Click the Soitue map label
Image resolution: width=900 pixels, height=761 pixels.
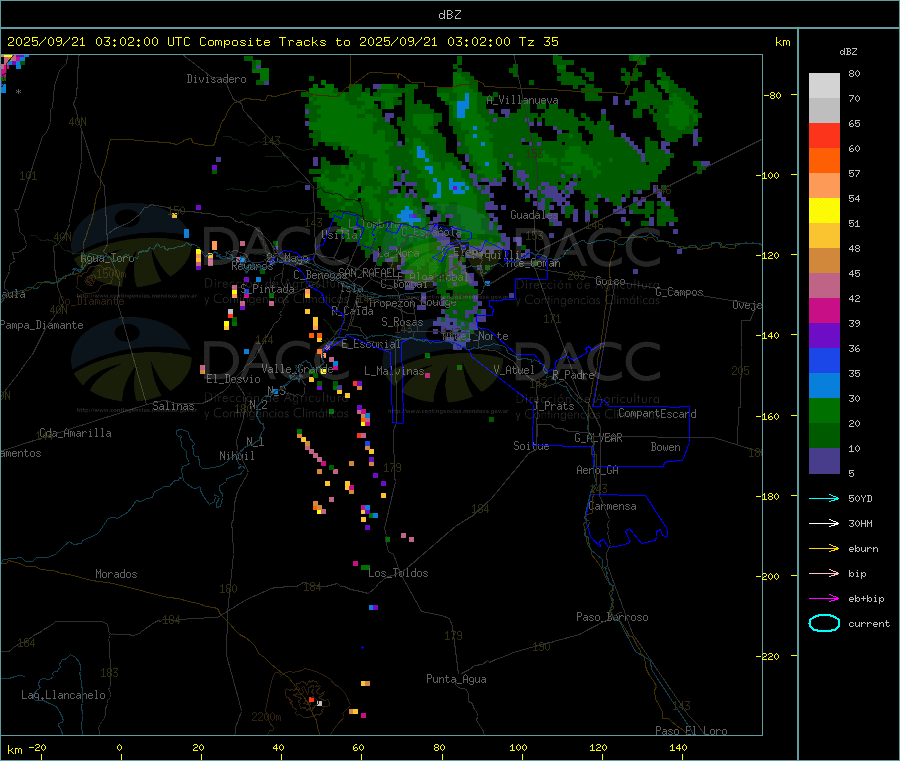(531, 446)
